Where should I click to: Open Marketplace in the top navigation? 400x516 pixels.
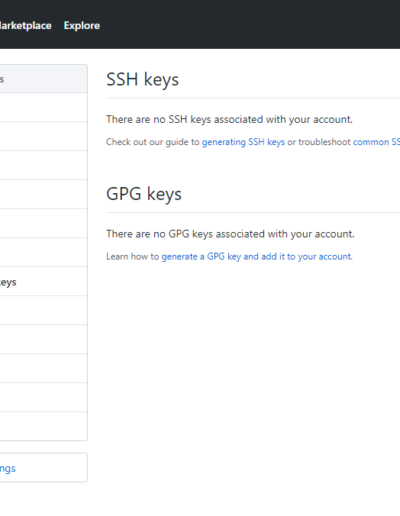(x=26, y=26)
